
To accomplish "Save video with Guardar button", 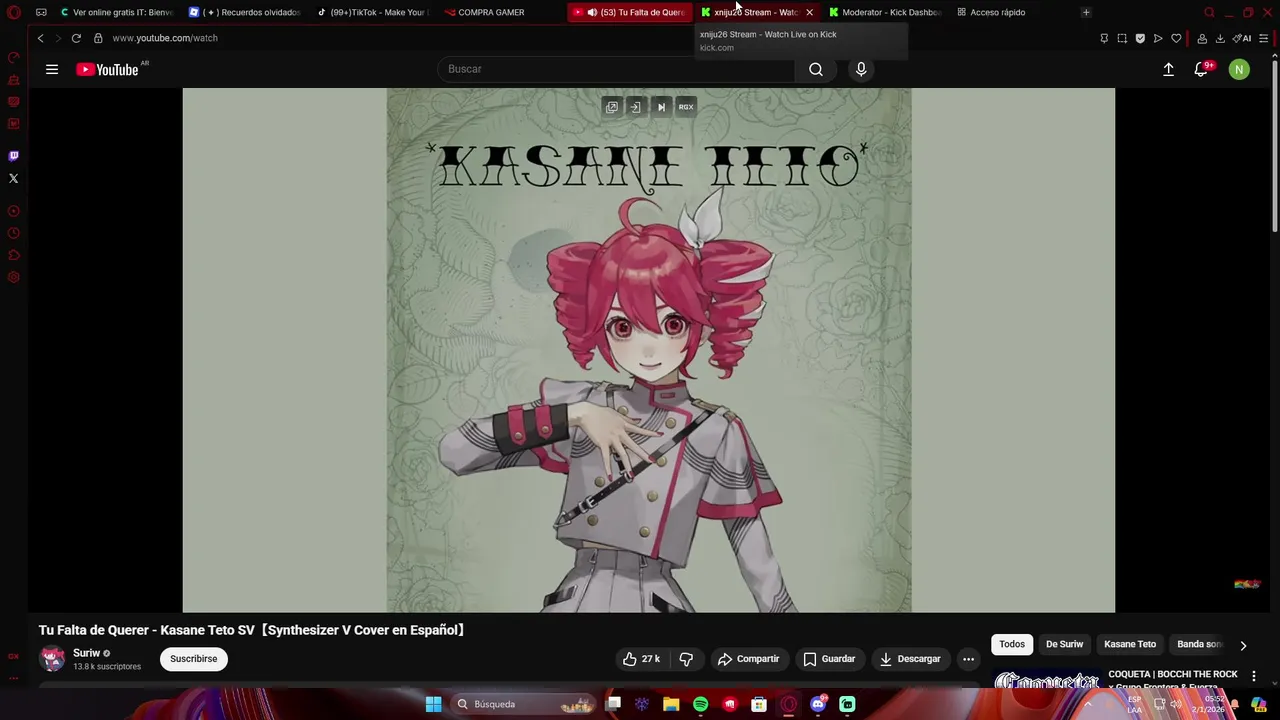I will tap(830, 659).
